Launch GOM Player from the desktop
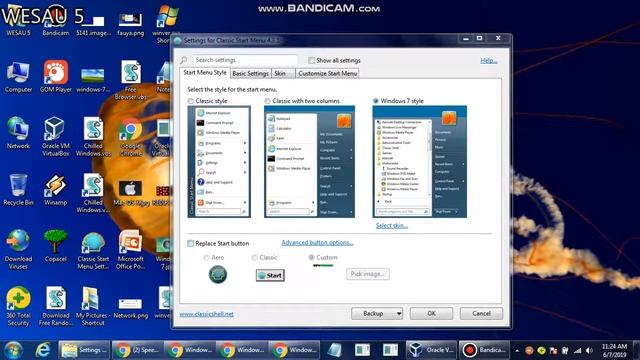640x360 pixels. [x=56, y=77]
